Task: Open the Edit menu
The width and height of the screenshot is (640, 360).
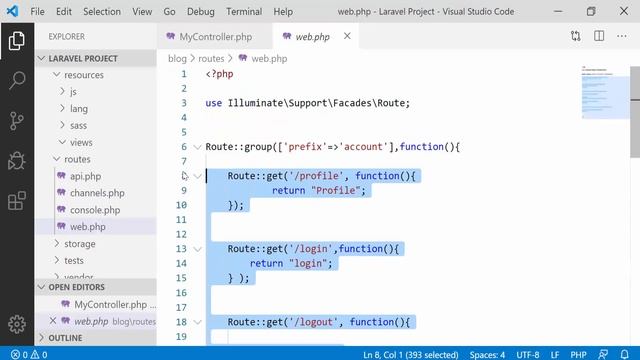Action: point(64,11)
